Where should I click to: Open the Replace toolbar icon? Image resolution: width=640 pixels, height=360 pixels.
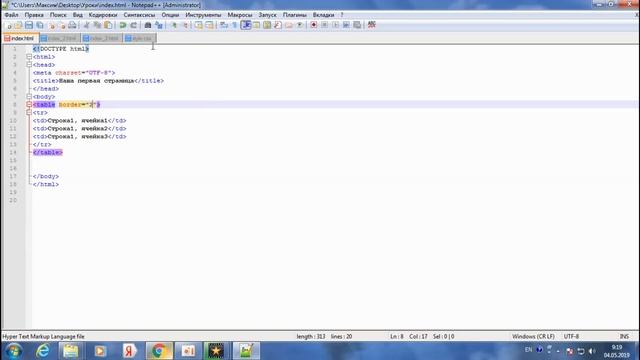pyautogui.click(x=159, y=25)
